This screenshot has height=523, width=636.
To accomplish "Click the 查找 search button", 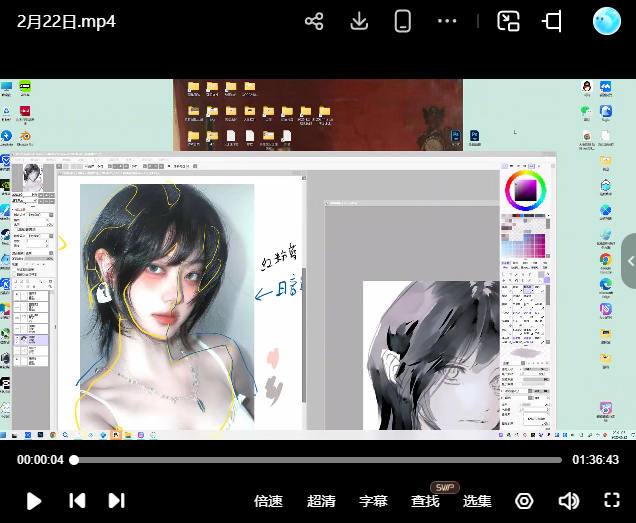I will [x=425, y=501].
